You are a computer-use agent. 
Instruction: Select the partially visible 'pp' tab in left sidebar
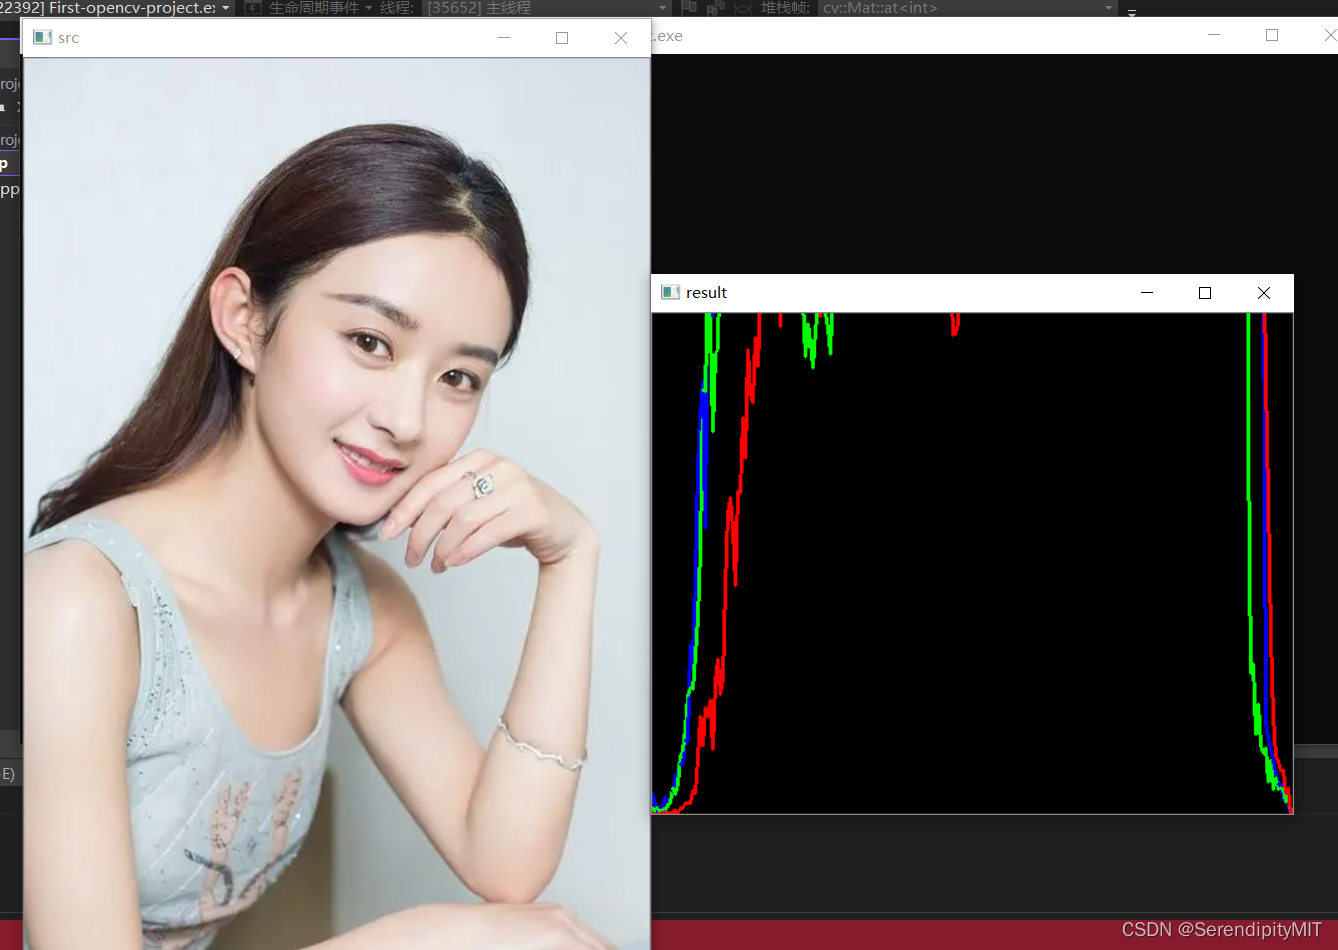pyautogui.click(x=7, y=189)
